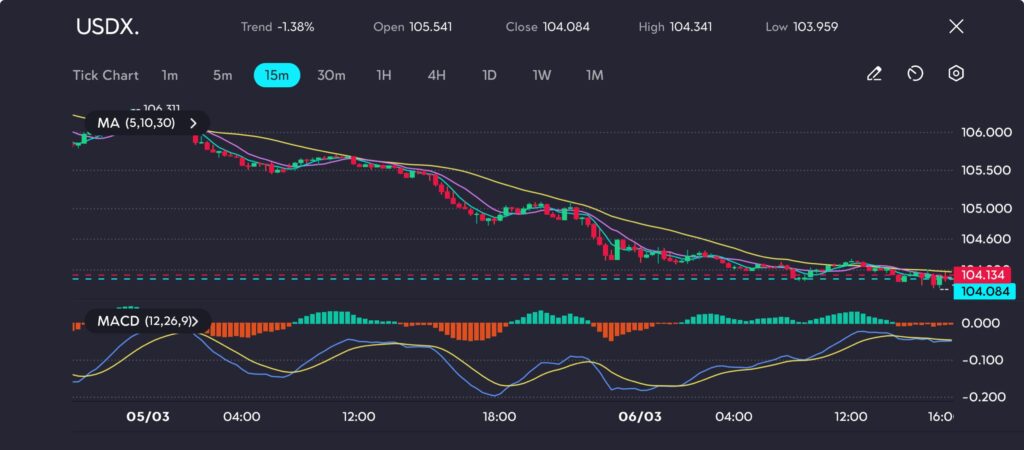
Task: Switch to the Tick Chart view
Action: tap(106, 75)
